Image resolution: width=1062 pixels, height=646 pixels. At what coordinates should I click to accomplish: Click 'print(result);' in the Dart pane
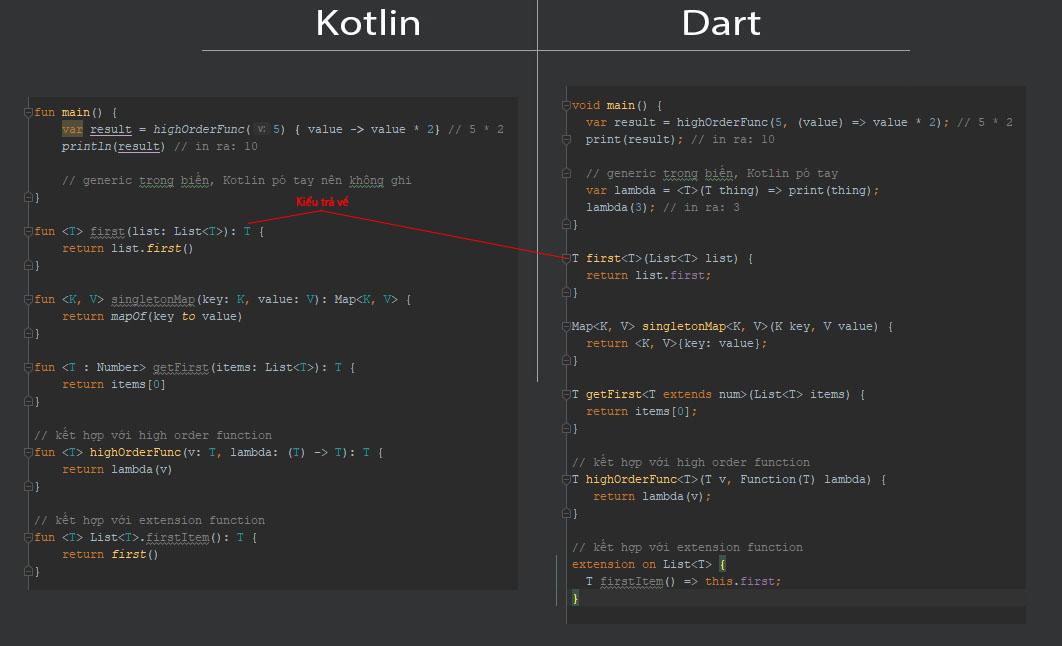click(634, 139)
